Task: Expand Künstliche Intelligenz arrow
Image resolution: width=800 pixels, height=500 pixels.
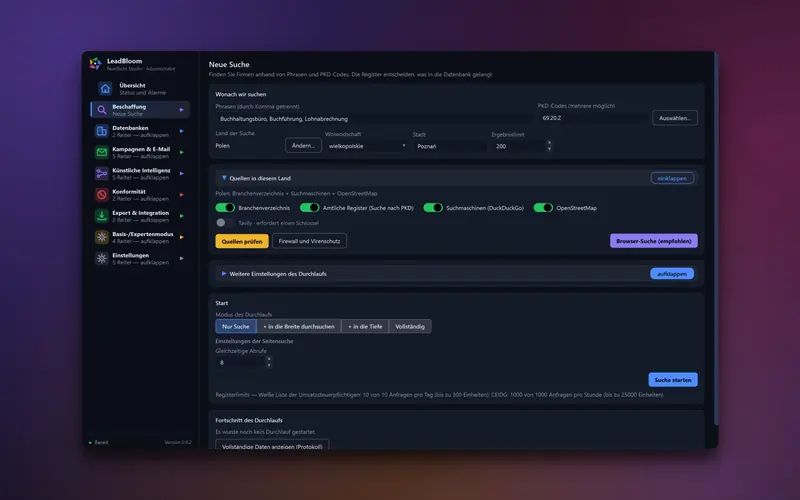Action: click(181, 173)
